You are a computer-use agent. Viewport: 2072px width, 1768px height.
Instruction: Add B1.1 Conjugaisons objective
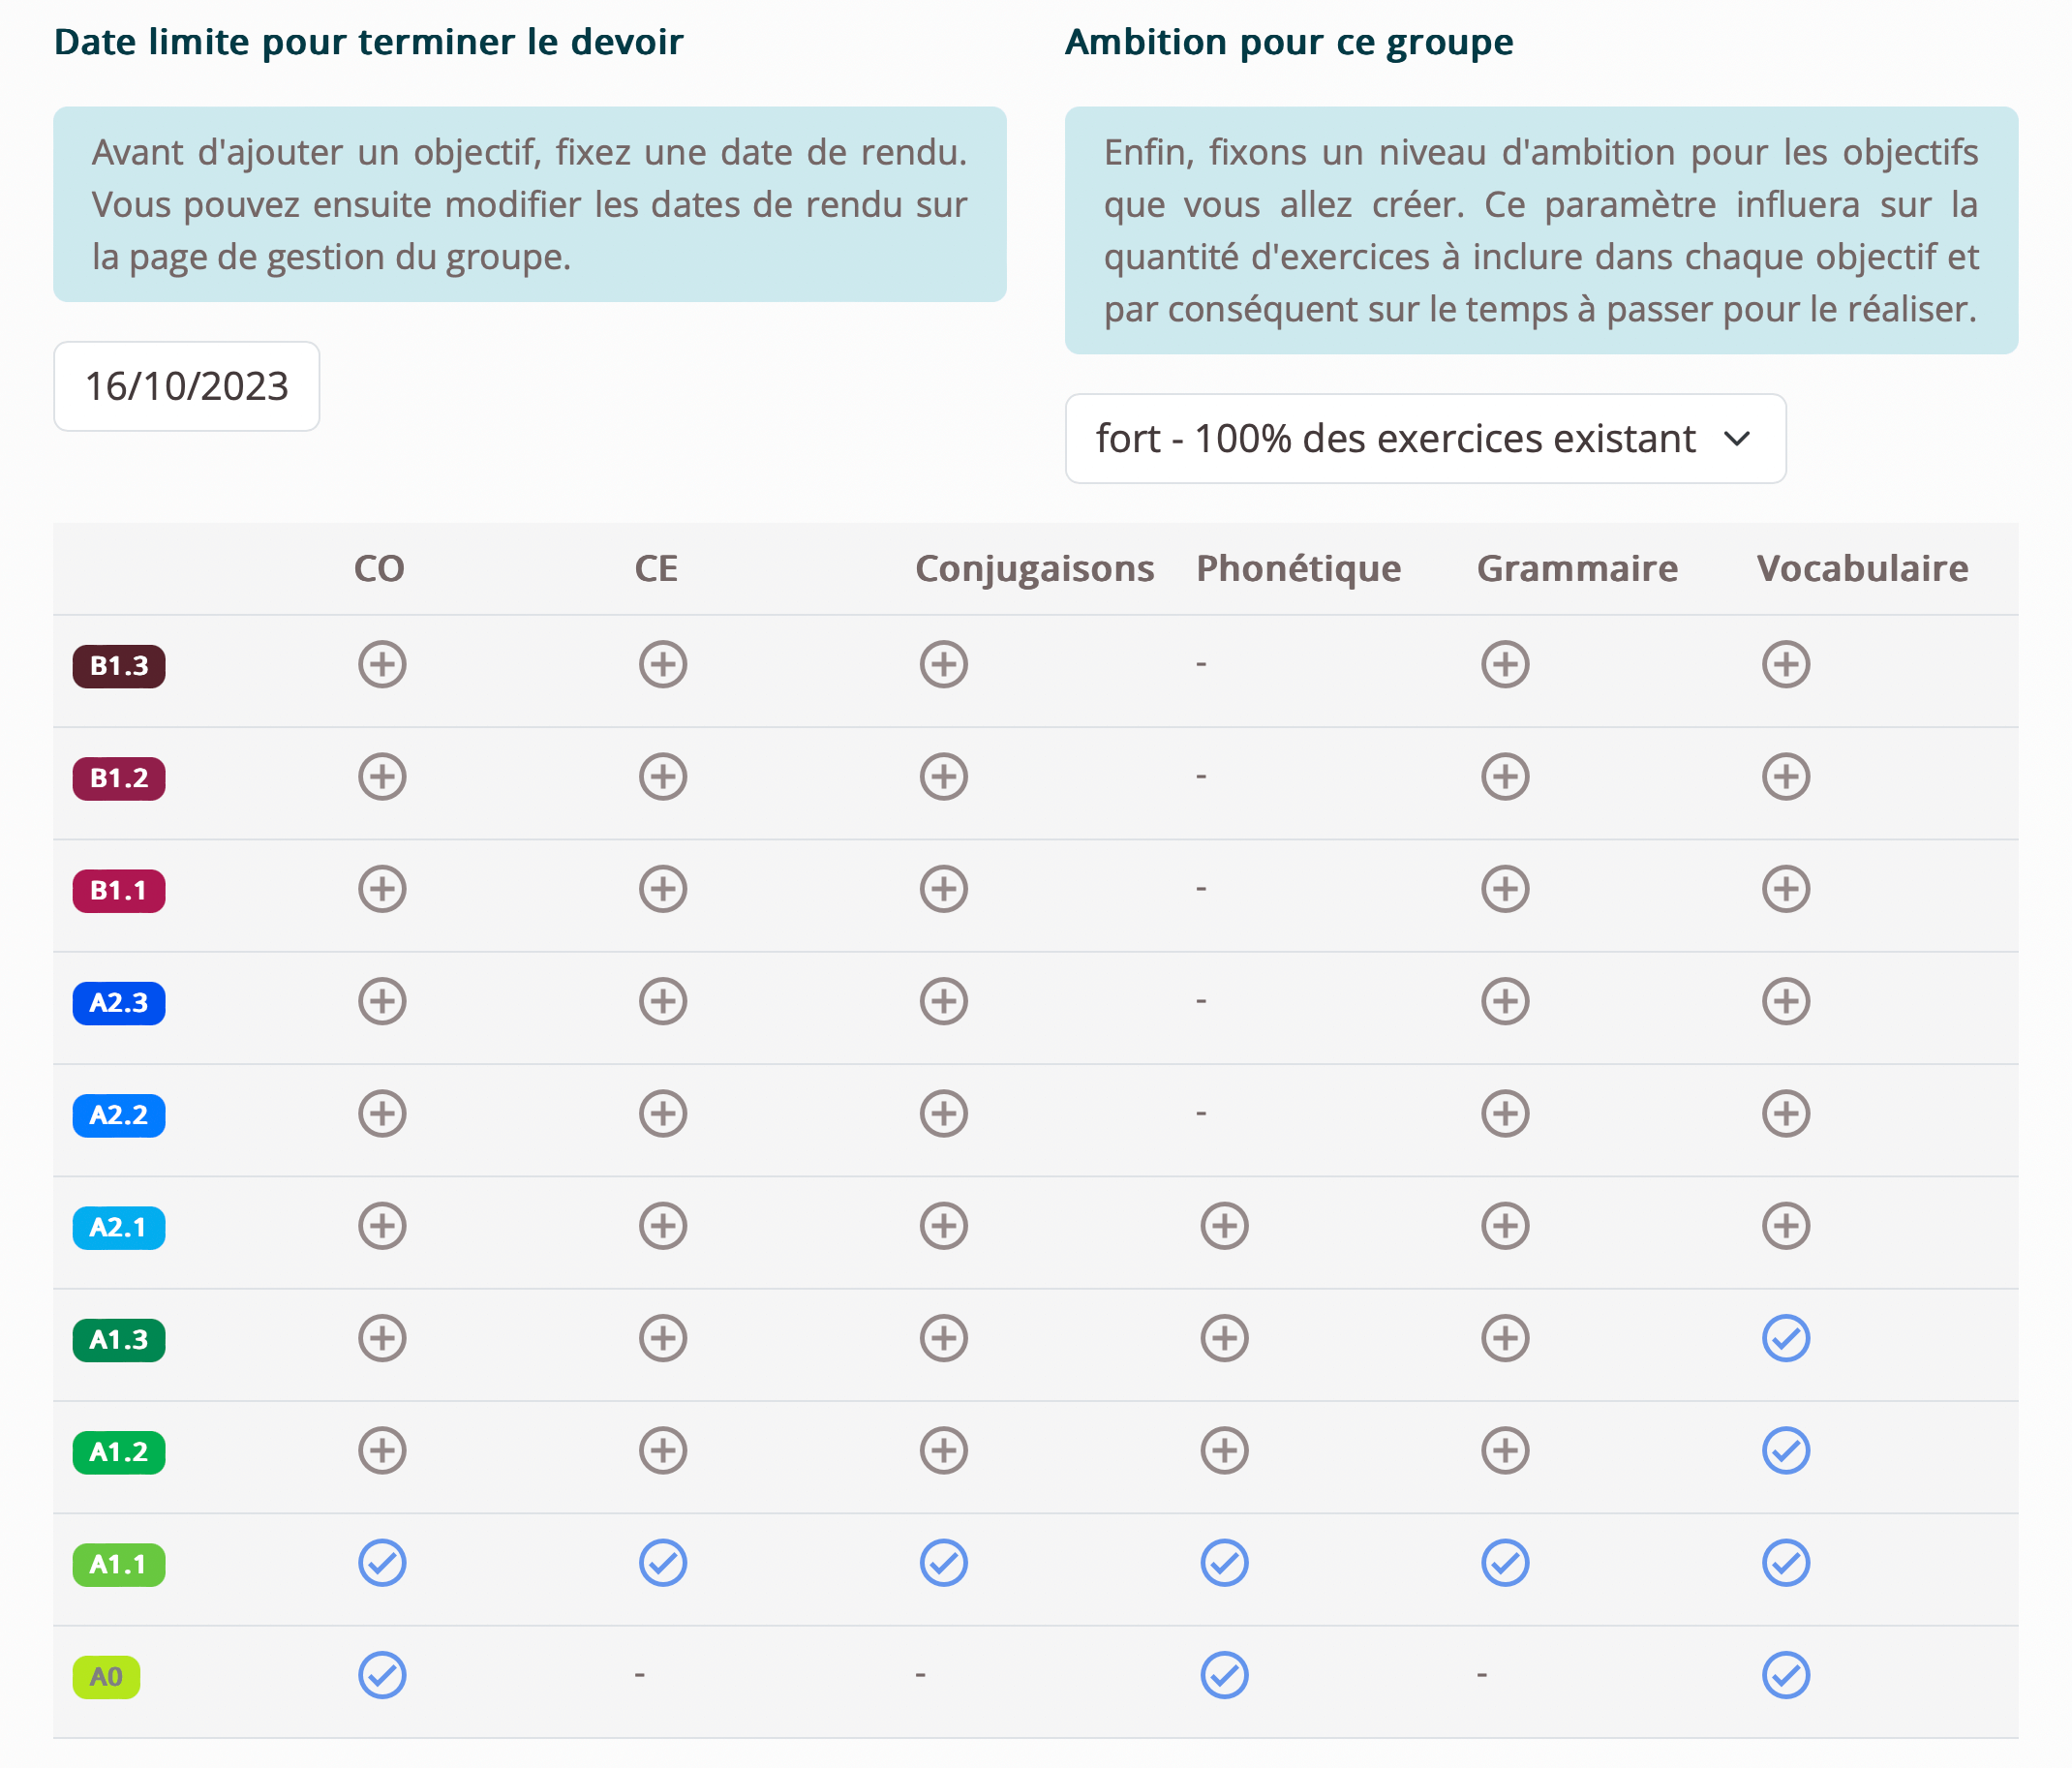click(x=943, y=889)
